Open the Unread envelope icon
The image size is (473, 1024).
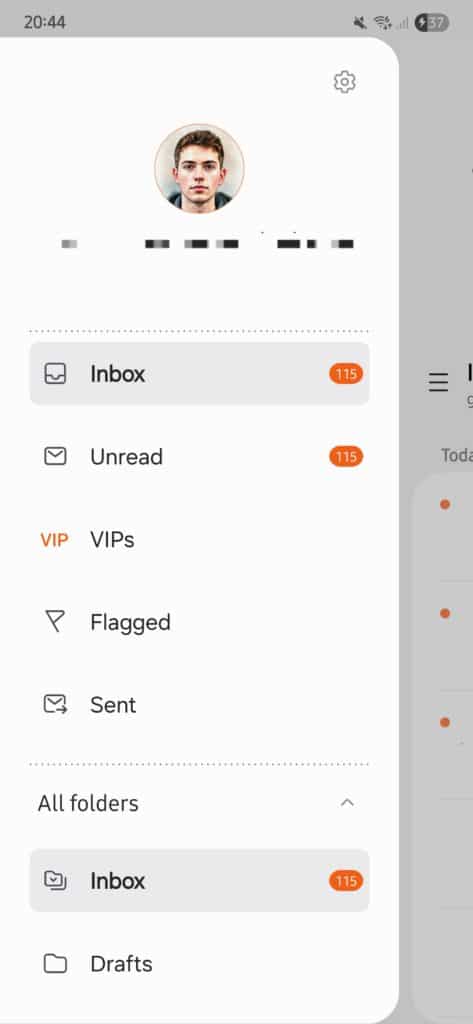55,456
